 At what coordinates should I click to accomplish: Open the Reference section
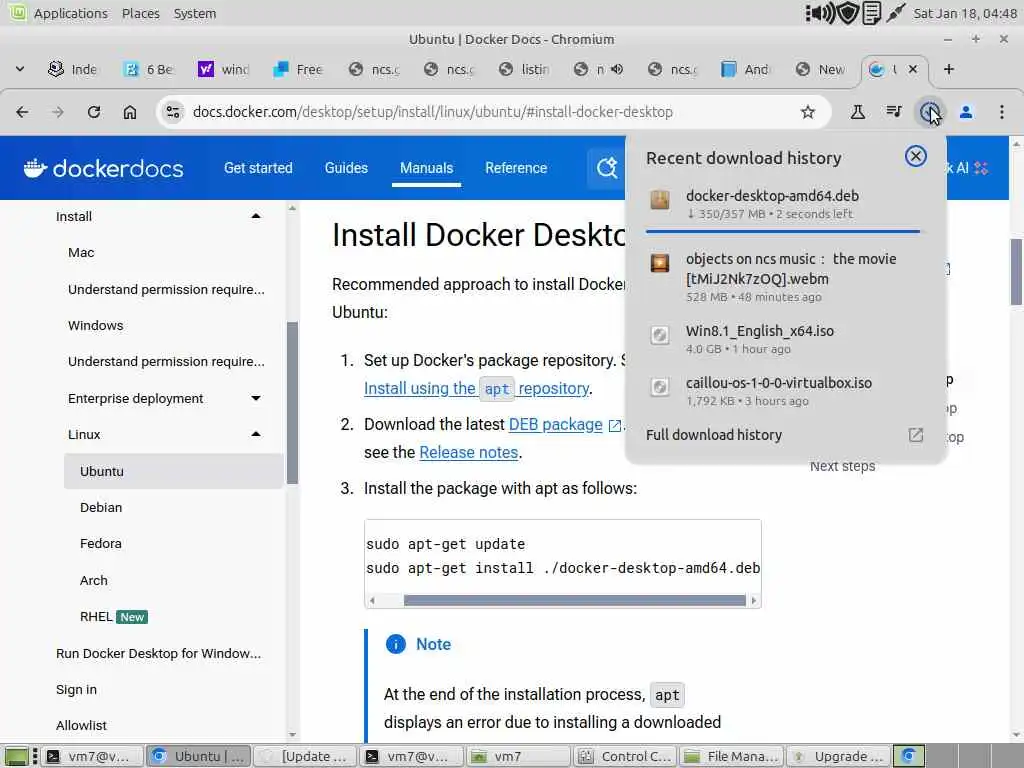516,168
